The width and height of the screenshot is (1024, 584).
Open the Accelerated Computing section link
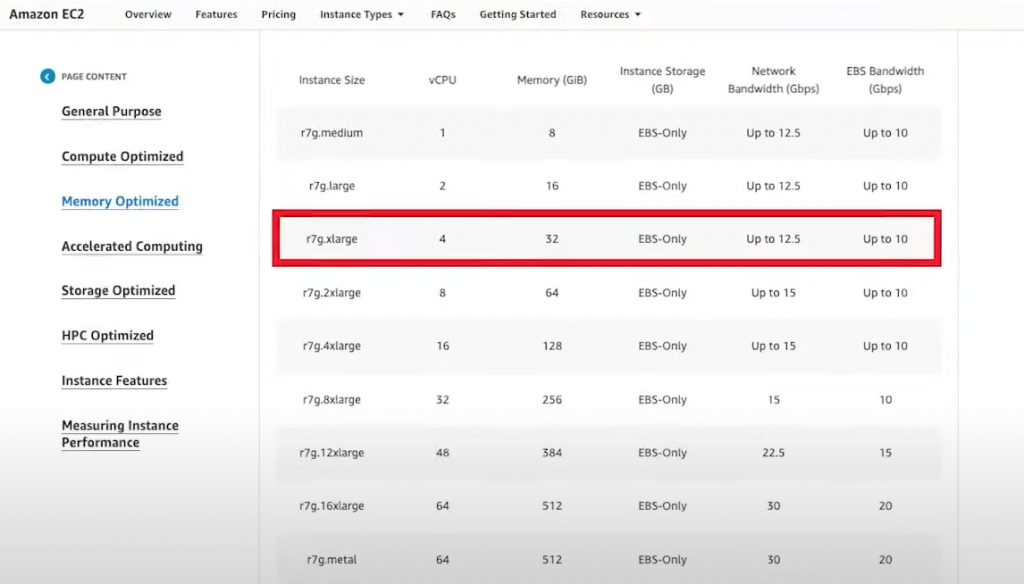(x=132, y=246)
